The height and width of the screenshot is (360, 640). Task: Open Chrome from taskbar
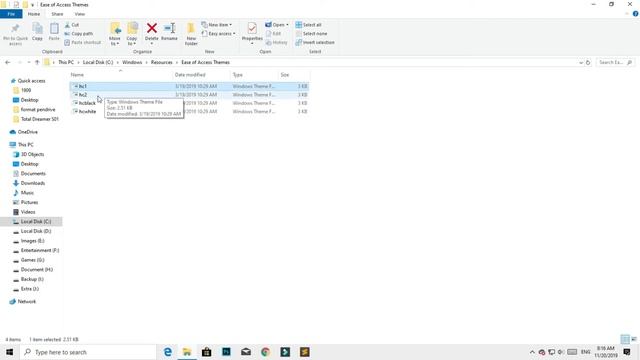265,352
